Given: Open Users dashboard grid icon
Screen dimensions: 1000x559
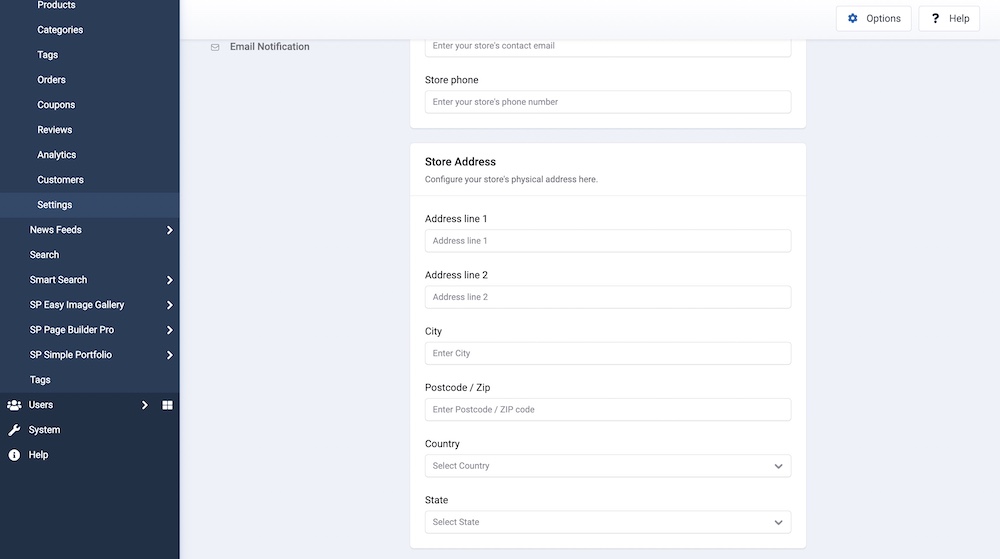Looking at the screenshot, I should (167, 405).
